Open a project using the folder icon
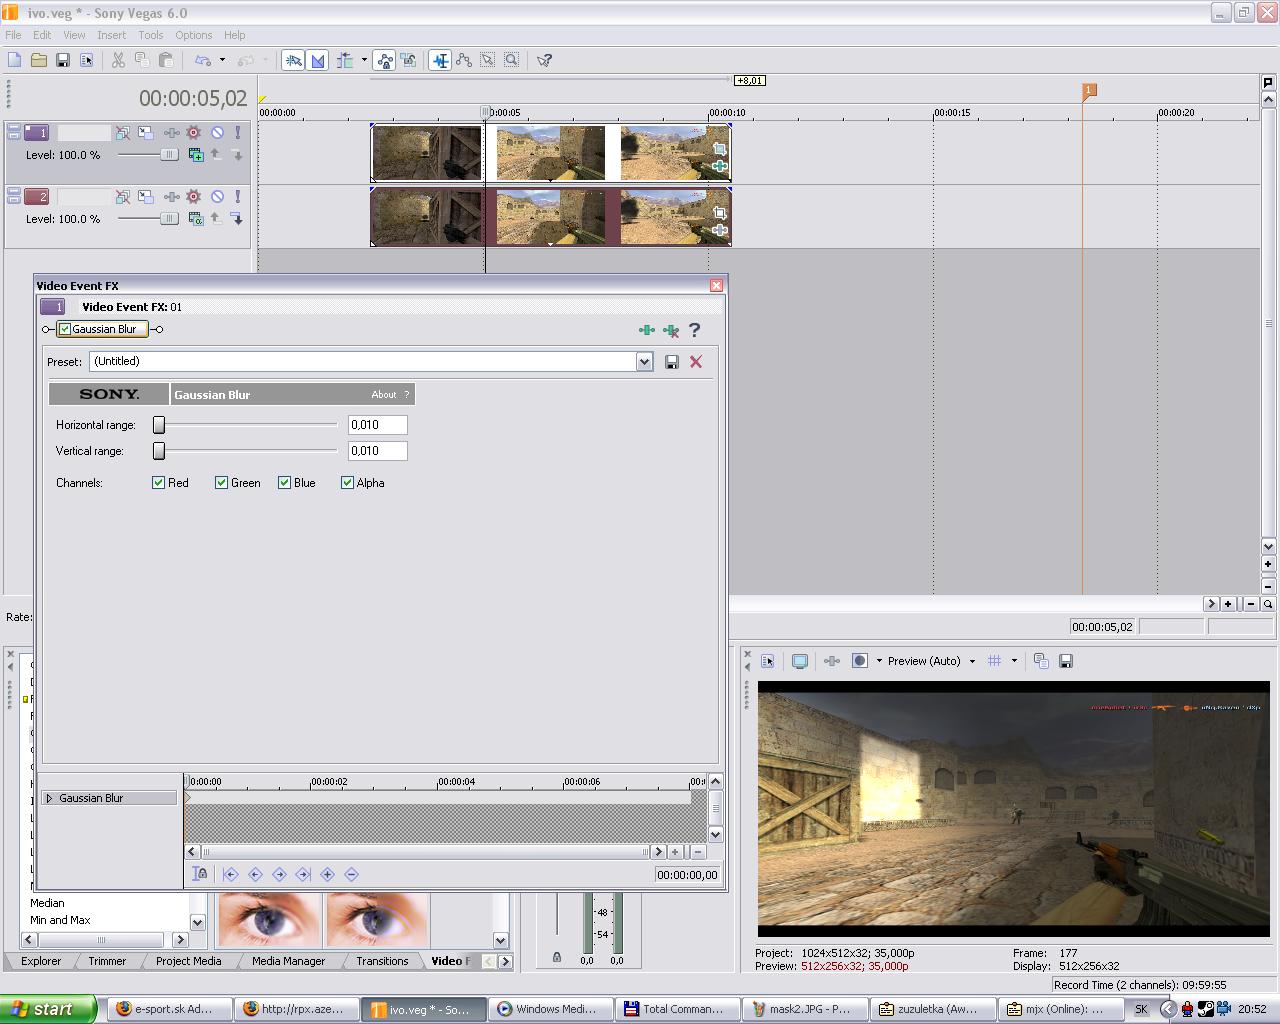 tap(39, 60)
